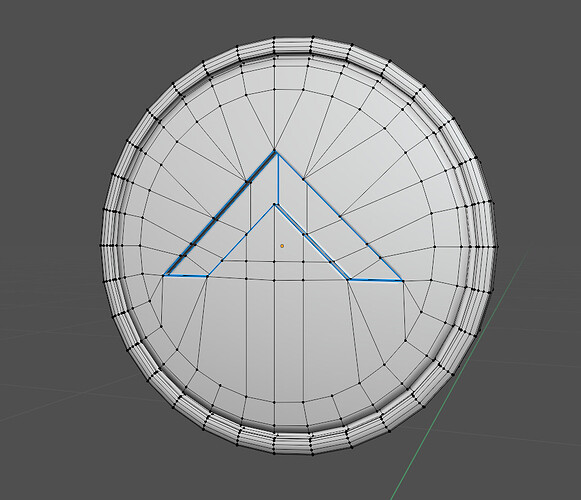Pick the outer triangle's bottom-left corner vertex
Image resolution: width=581 pixels, height=500 pixels.
click(x=163, y=275)
